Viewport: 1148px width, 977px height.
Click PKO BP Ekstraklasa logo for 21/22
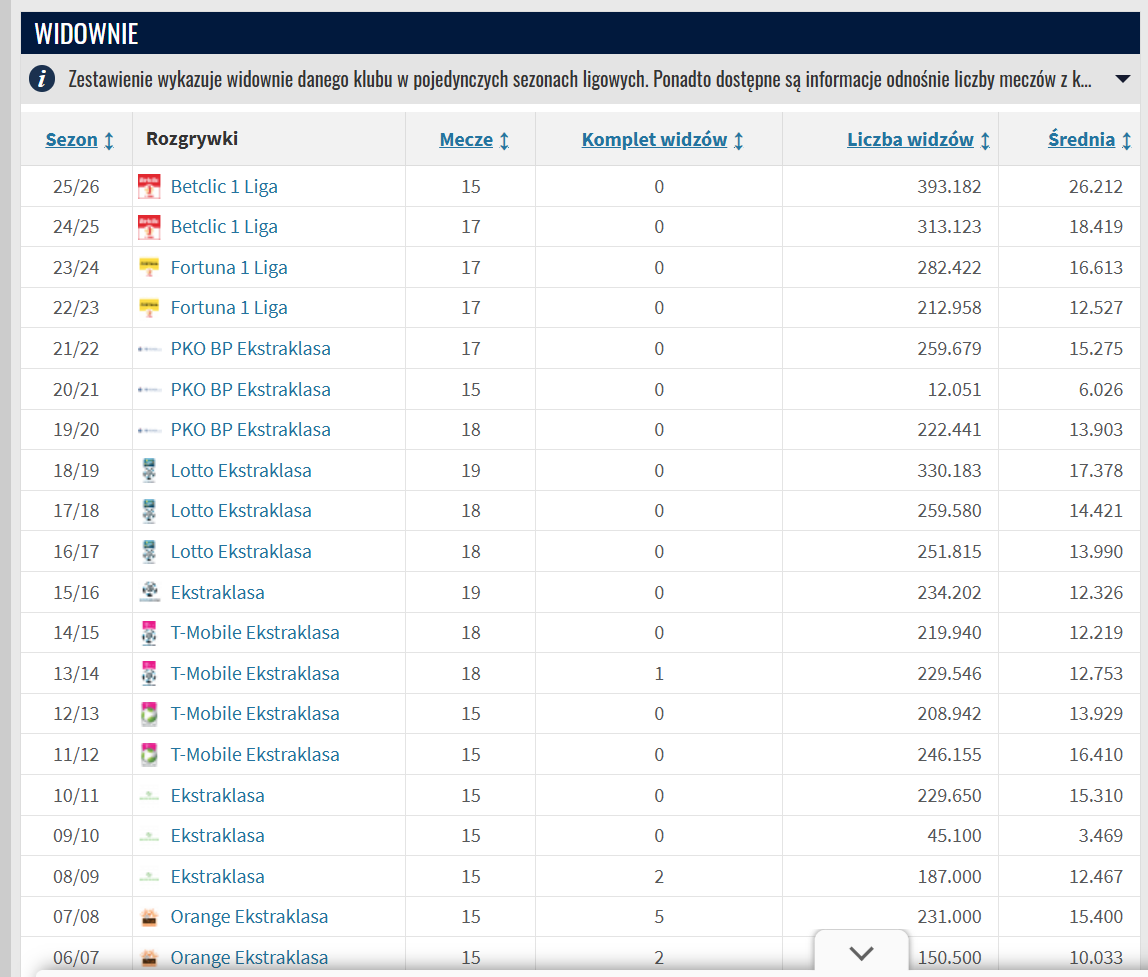[149, 349]
